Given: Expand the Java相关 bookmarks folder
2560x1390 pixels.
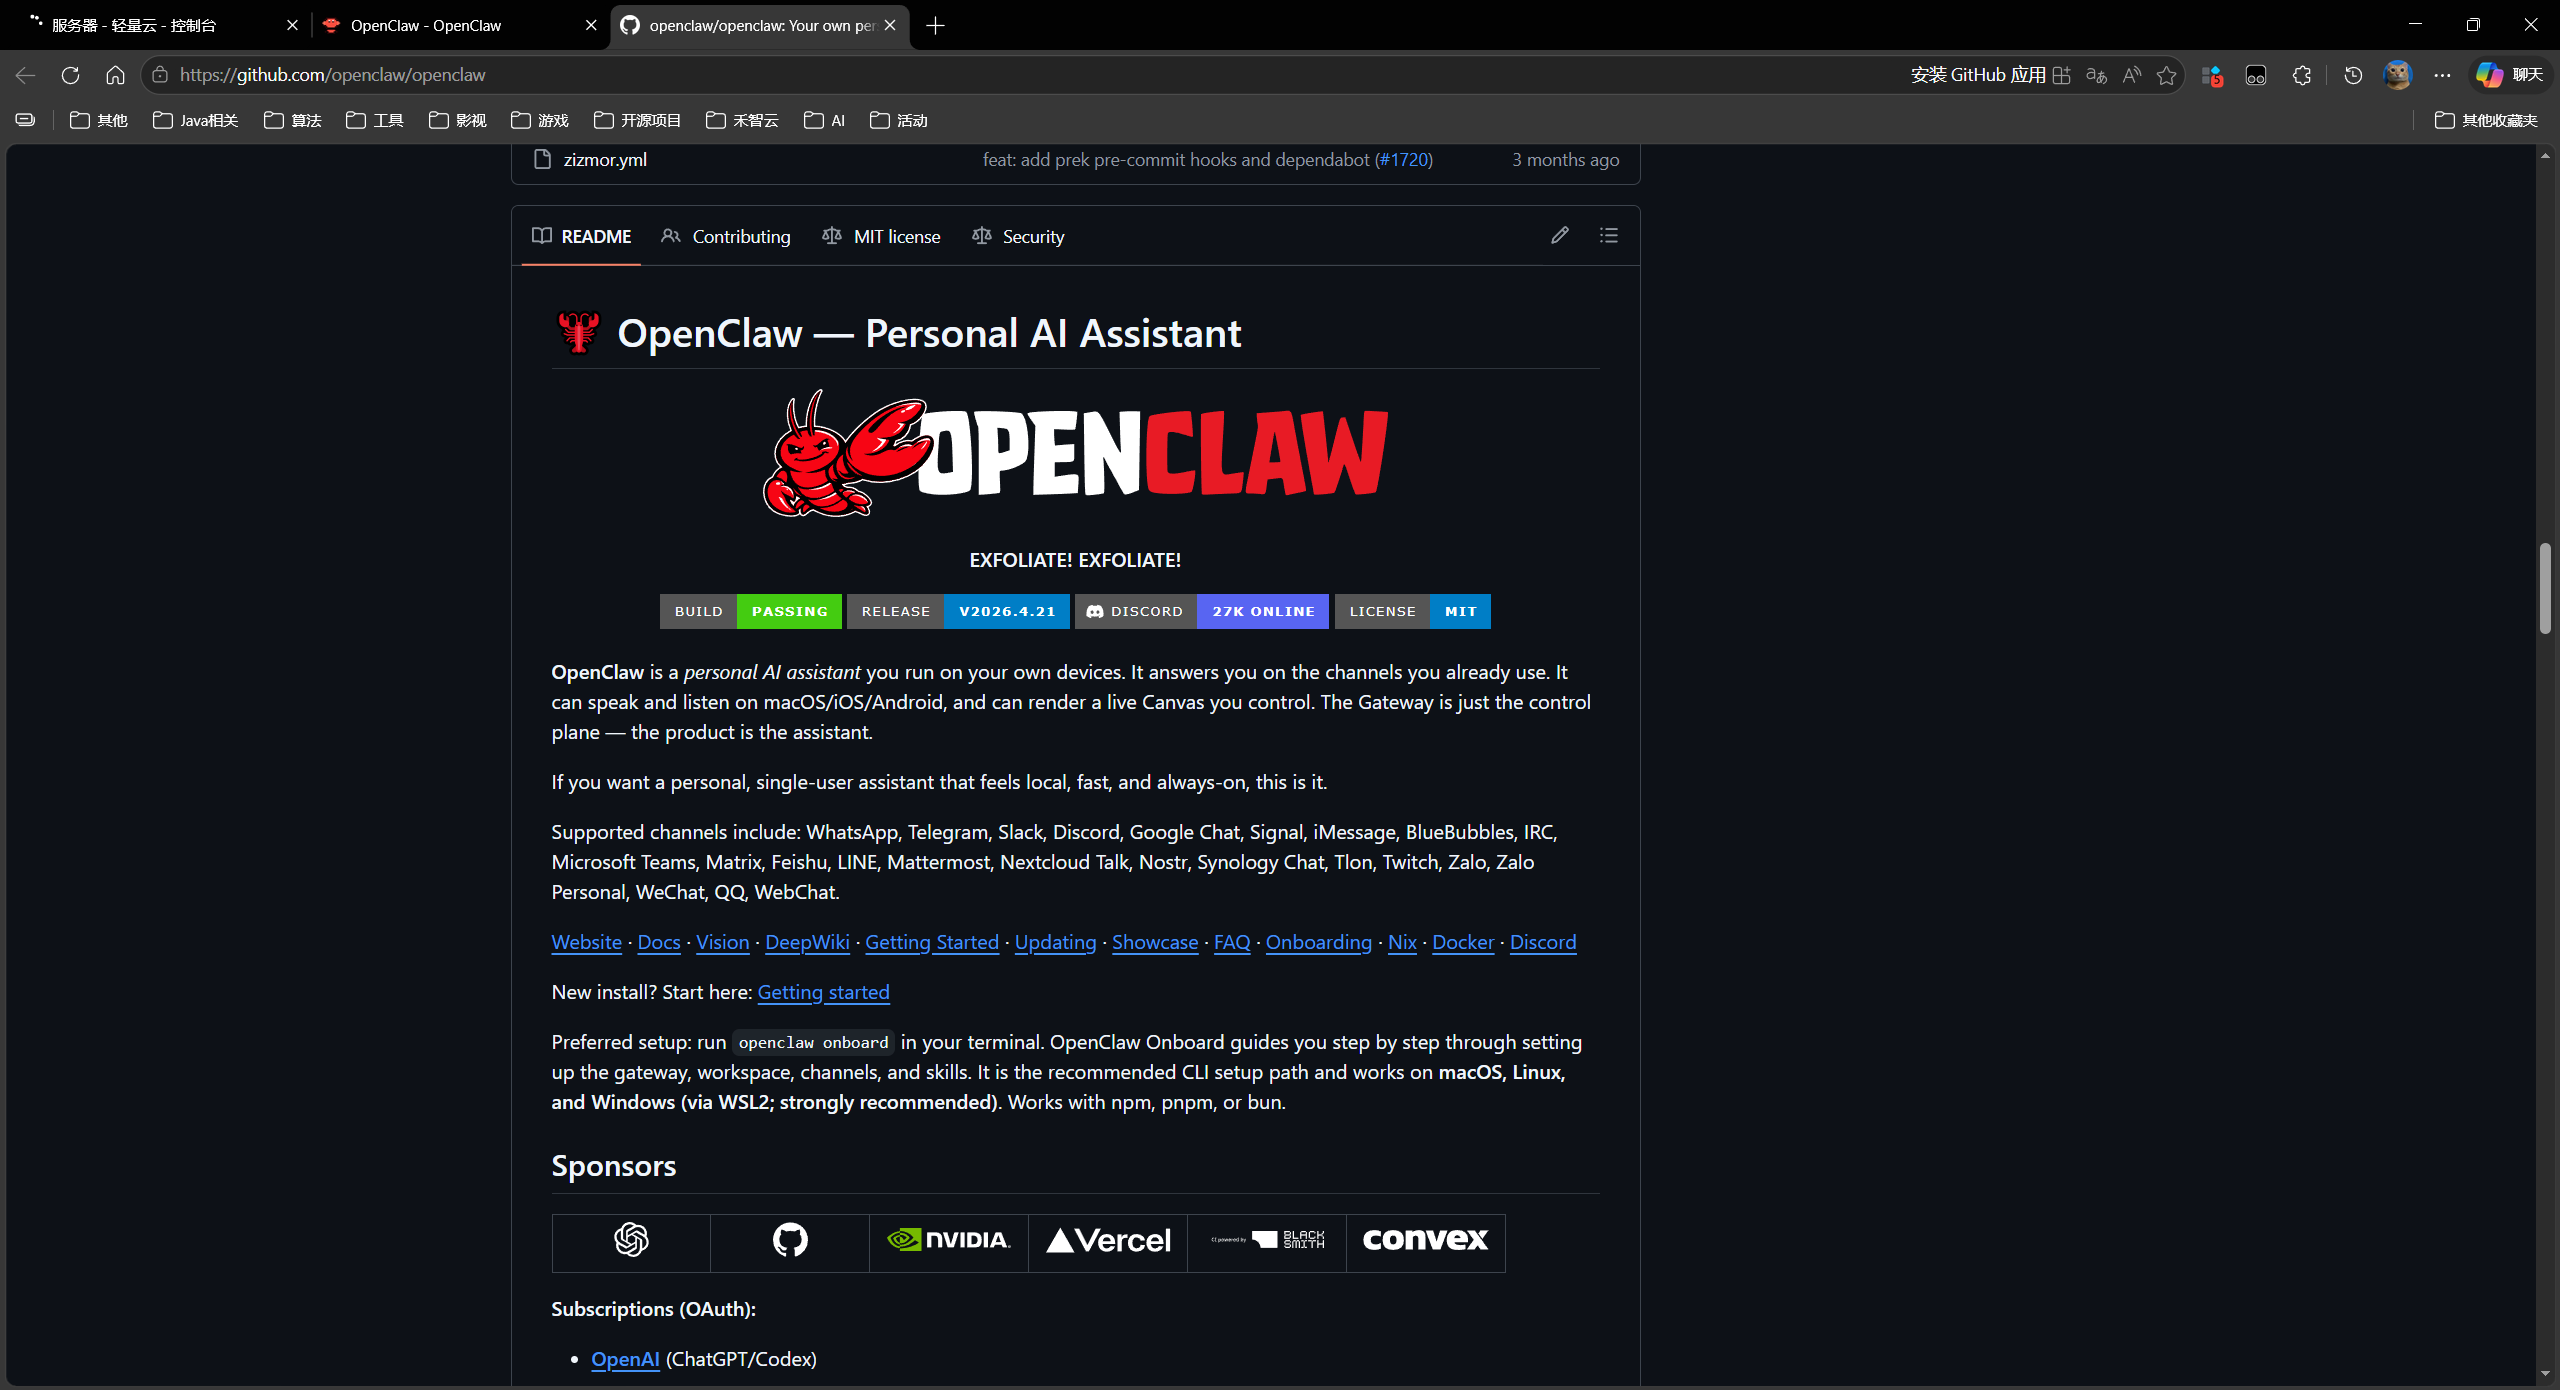Looking at the screenshot, I should click(x=196, y=121).
